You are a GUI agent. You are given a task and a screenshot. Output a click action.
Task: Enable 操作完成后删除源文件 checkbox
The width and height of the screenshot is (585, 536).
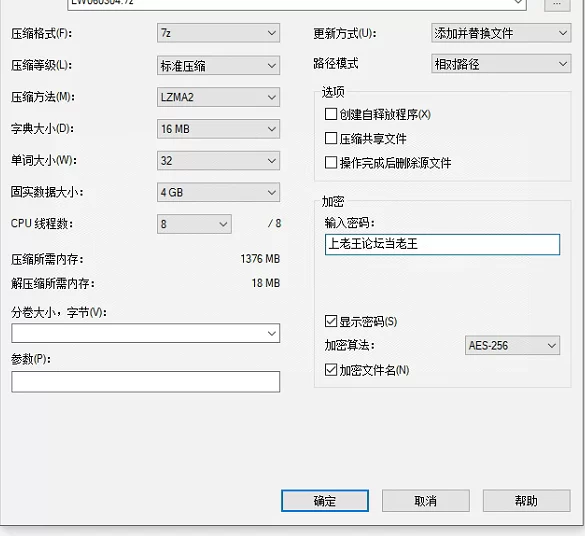(x=331, y=163)
